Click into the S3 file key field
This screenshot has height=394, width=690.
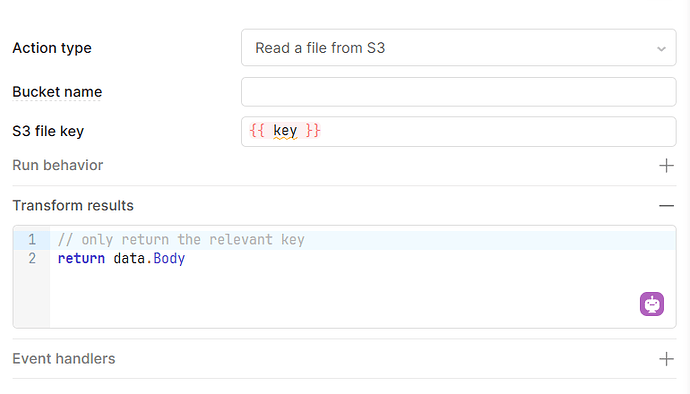tap(459, 131)
